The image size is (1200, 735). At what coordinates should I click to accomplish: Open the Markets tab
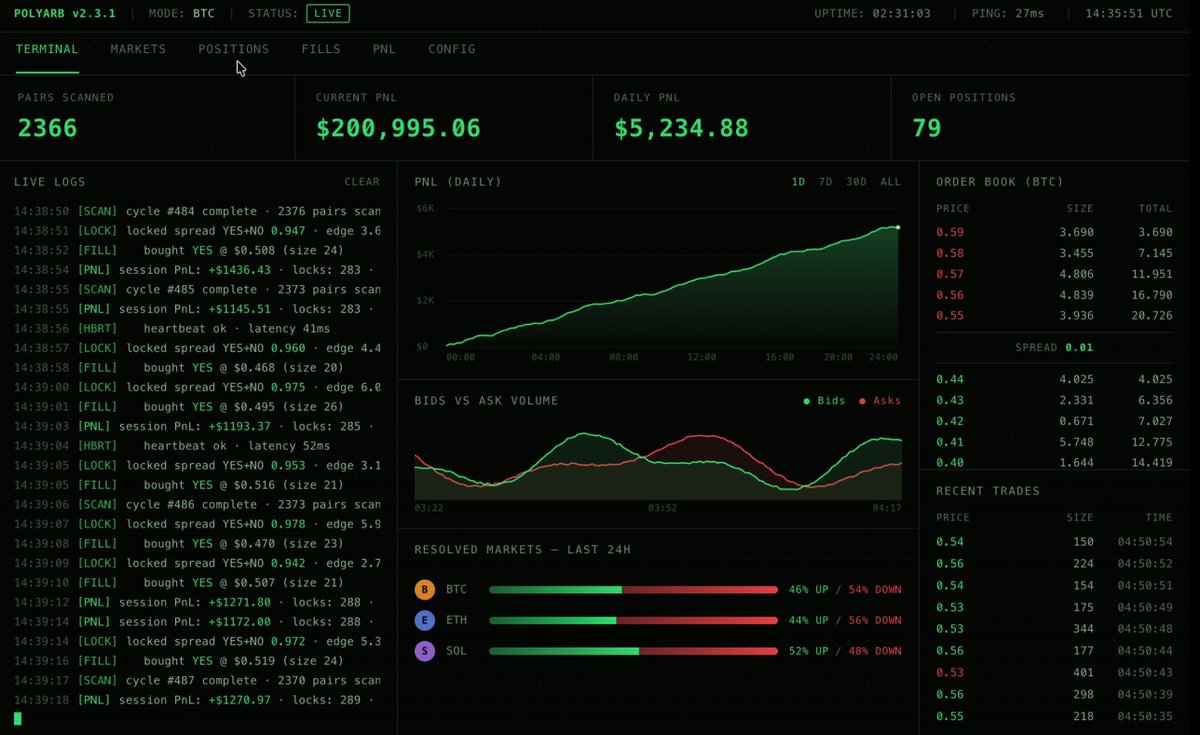(x=138, y=49)
